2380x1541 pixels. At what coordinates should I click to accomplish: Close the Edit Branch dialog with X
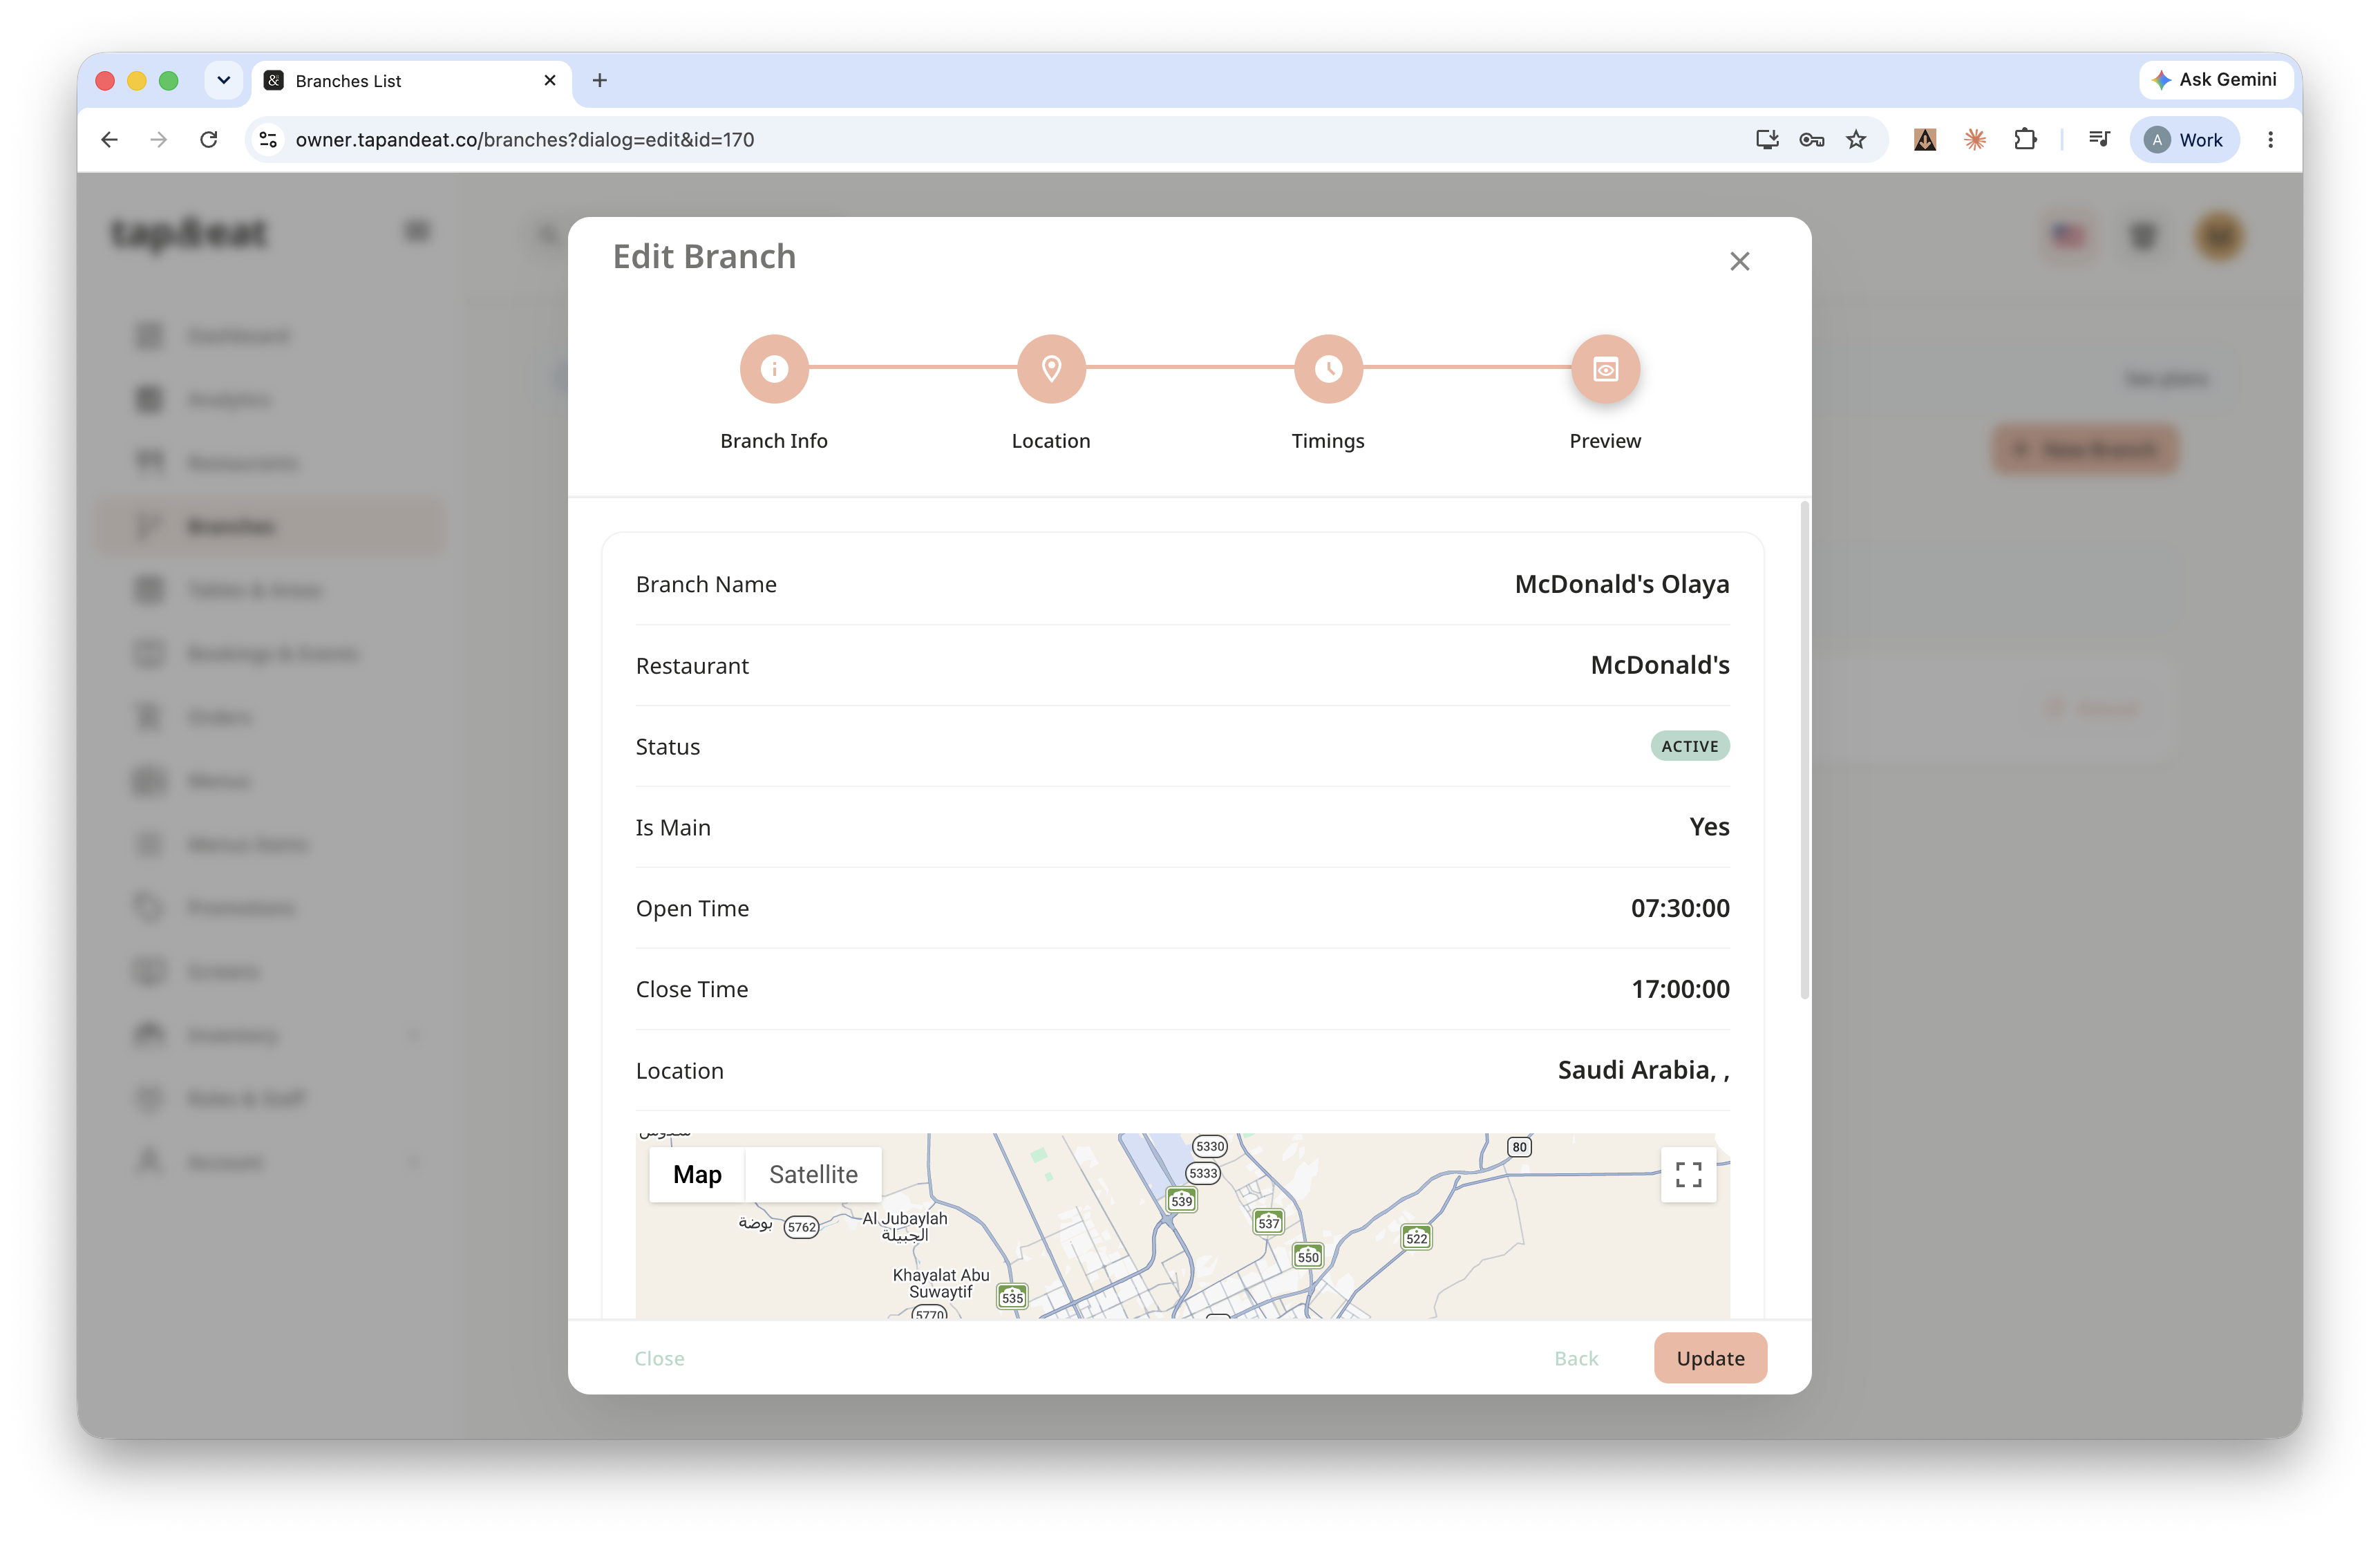1739,261
